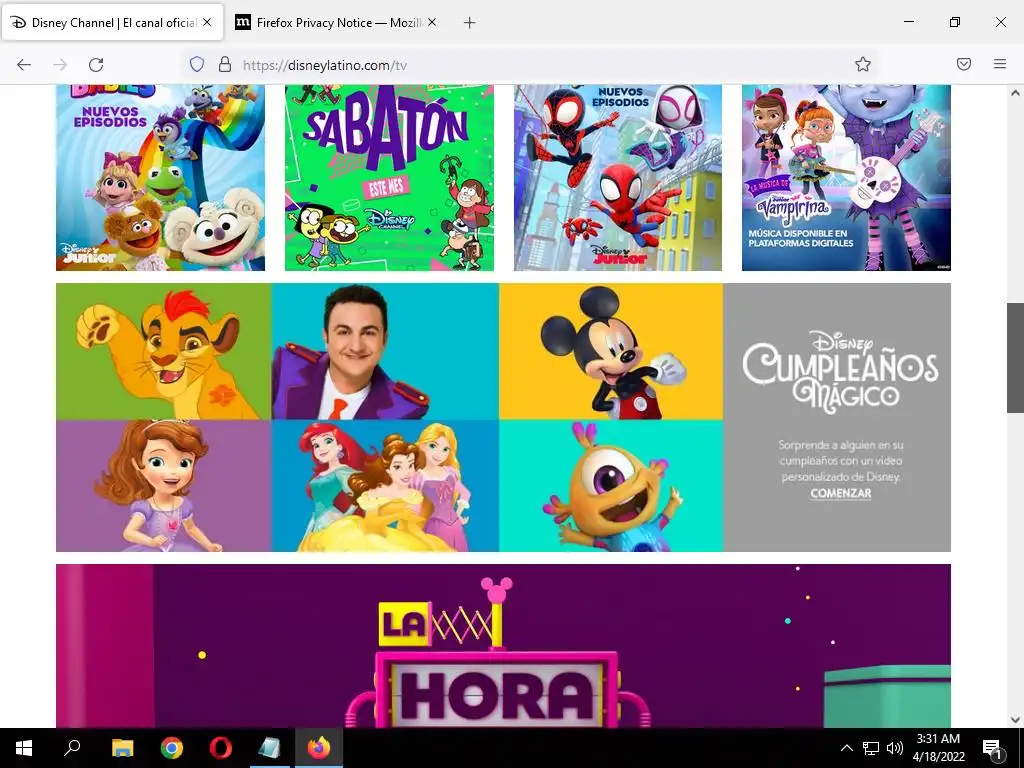Select the Mickey Mouse tile
The width and height of the screenshot is (1024, 768).
point(611,351)
